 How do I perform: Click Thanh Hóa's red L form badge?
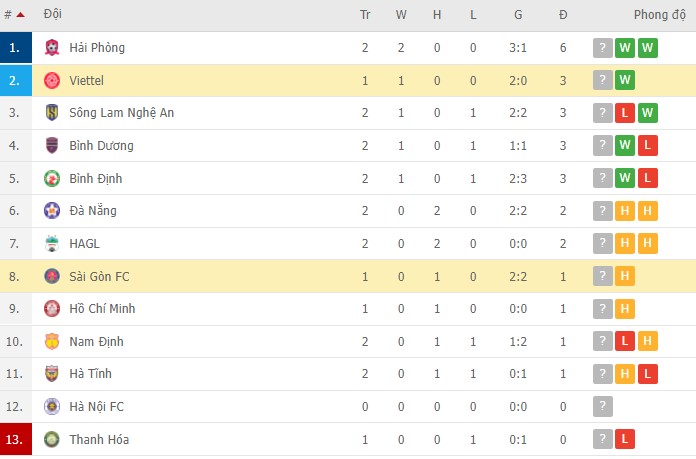(x=625, y=440)
